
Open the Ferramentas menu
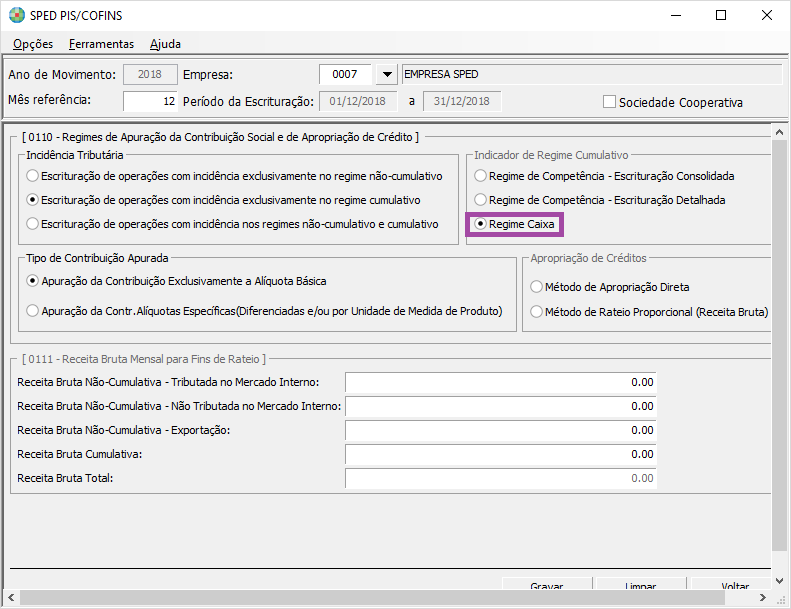pyautogui.click(x=101, y=44)
